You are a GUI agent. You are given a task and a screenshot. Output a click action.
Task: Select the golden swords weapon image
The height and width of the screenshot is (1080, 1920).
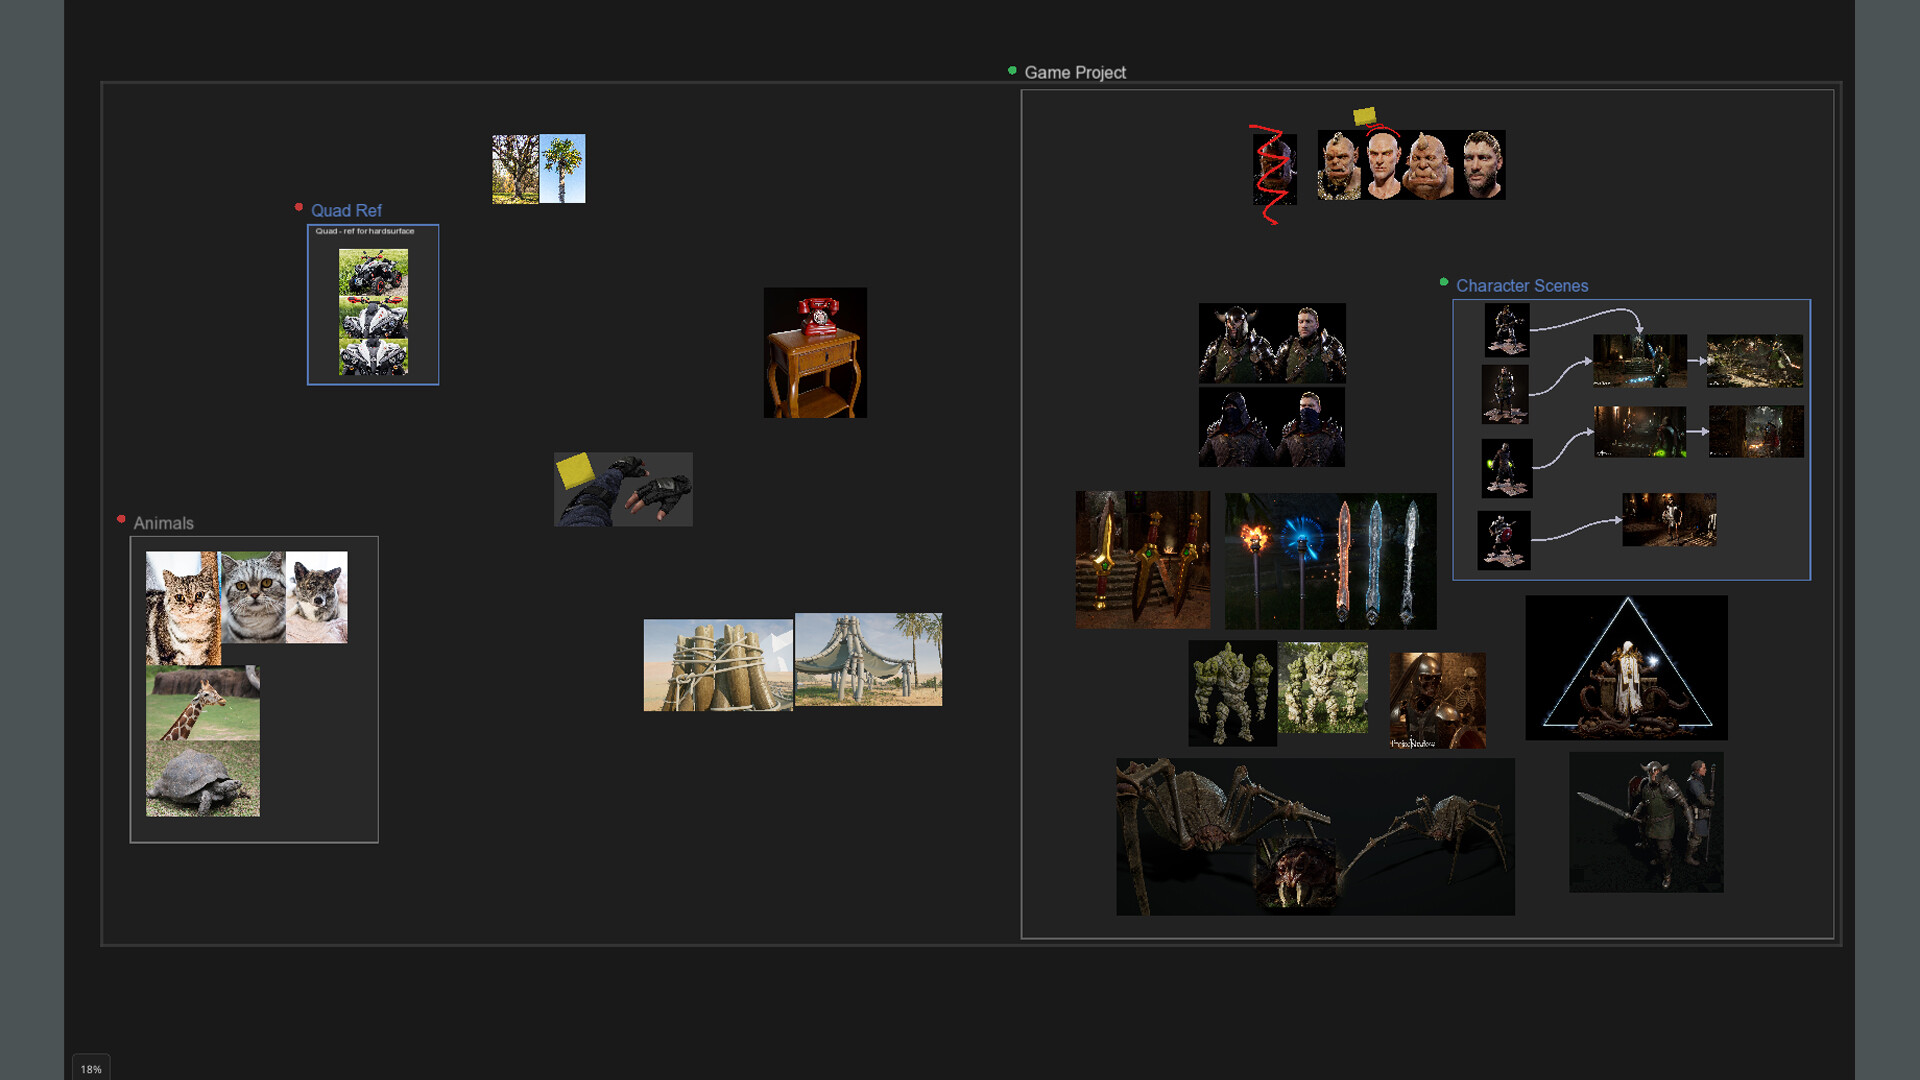click(1143, 559)
